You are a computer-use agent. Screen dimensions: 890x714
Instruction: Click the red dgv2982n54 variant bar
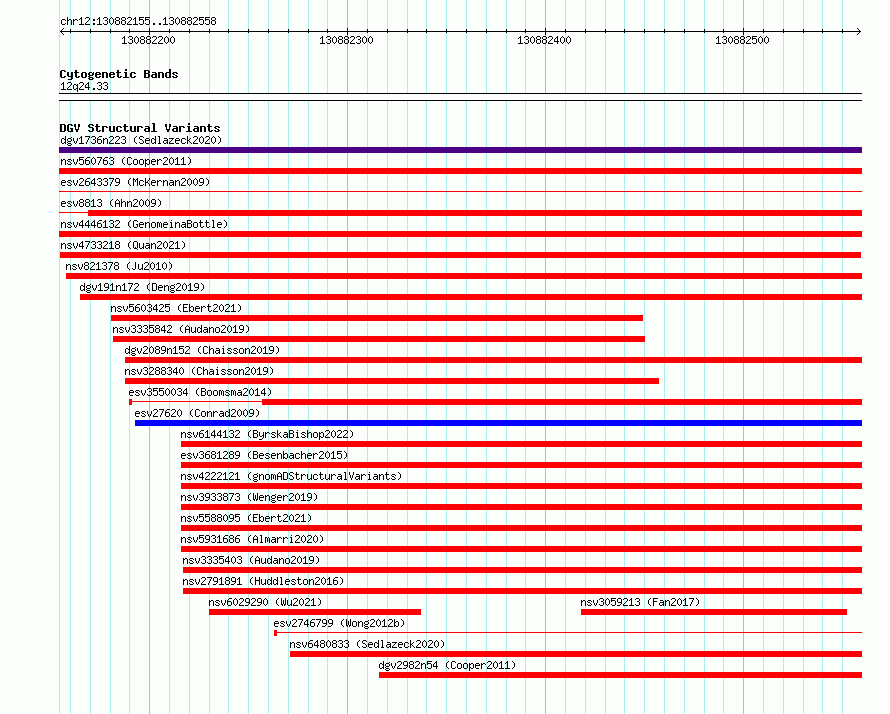(x=620, y=675)
